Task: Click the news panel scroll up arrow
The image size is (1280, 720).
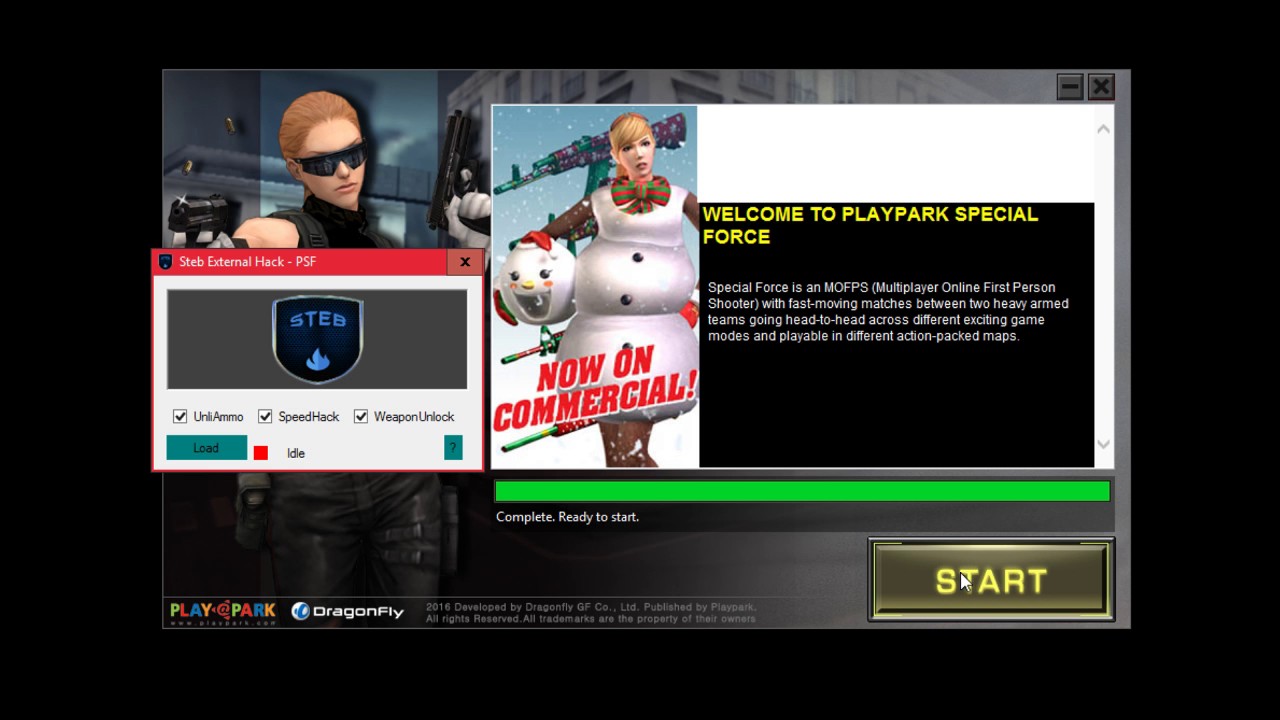Action: click(x=1103, y=129)
